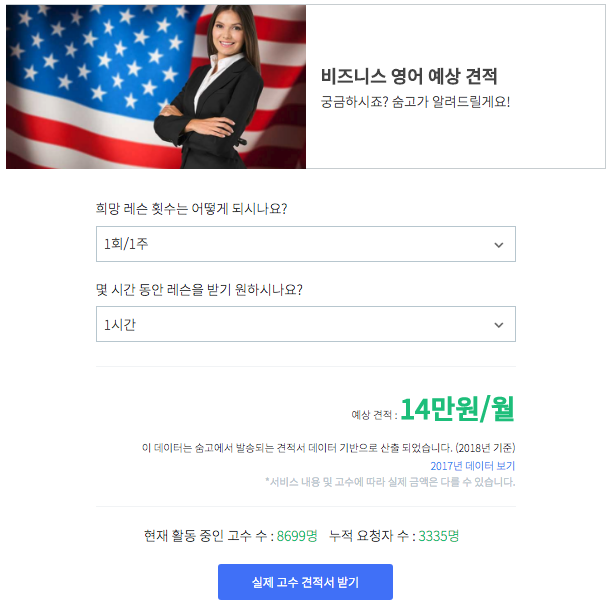
Task: Click the 희망 레슨 횟수는 어떻게 되시나요? label
Action: pyautogui.click(x=191, y=208)
